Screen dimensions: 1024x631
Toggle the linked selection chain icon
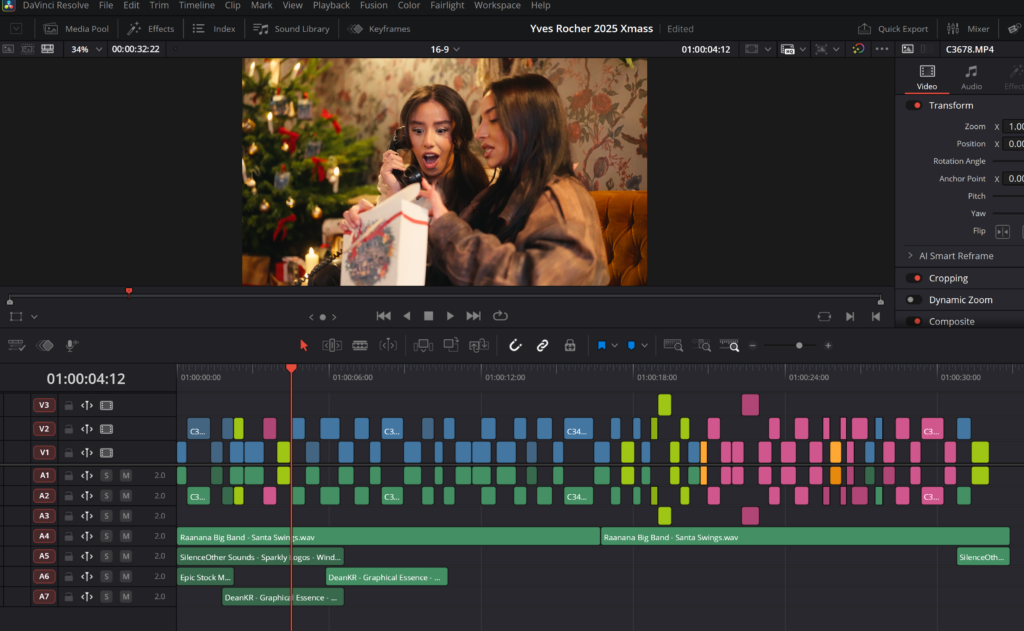click(x=542, y=345)
